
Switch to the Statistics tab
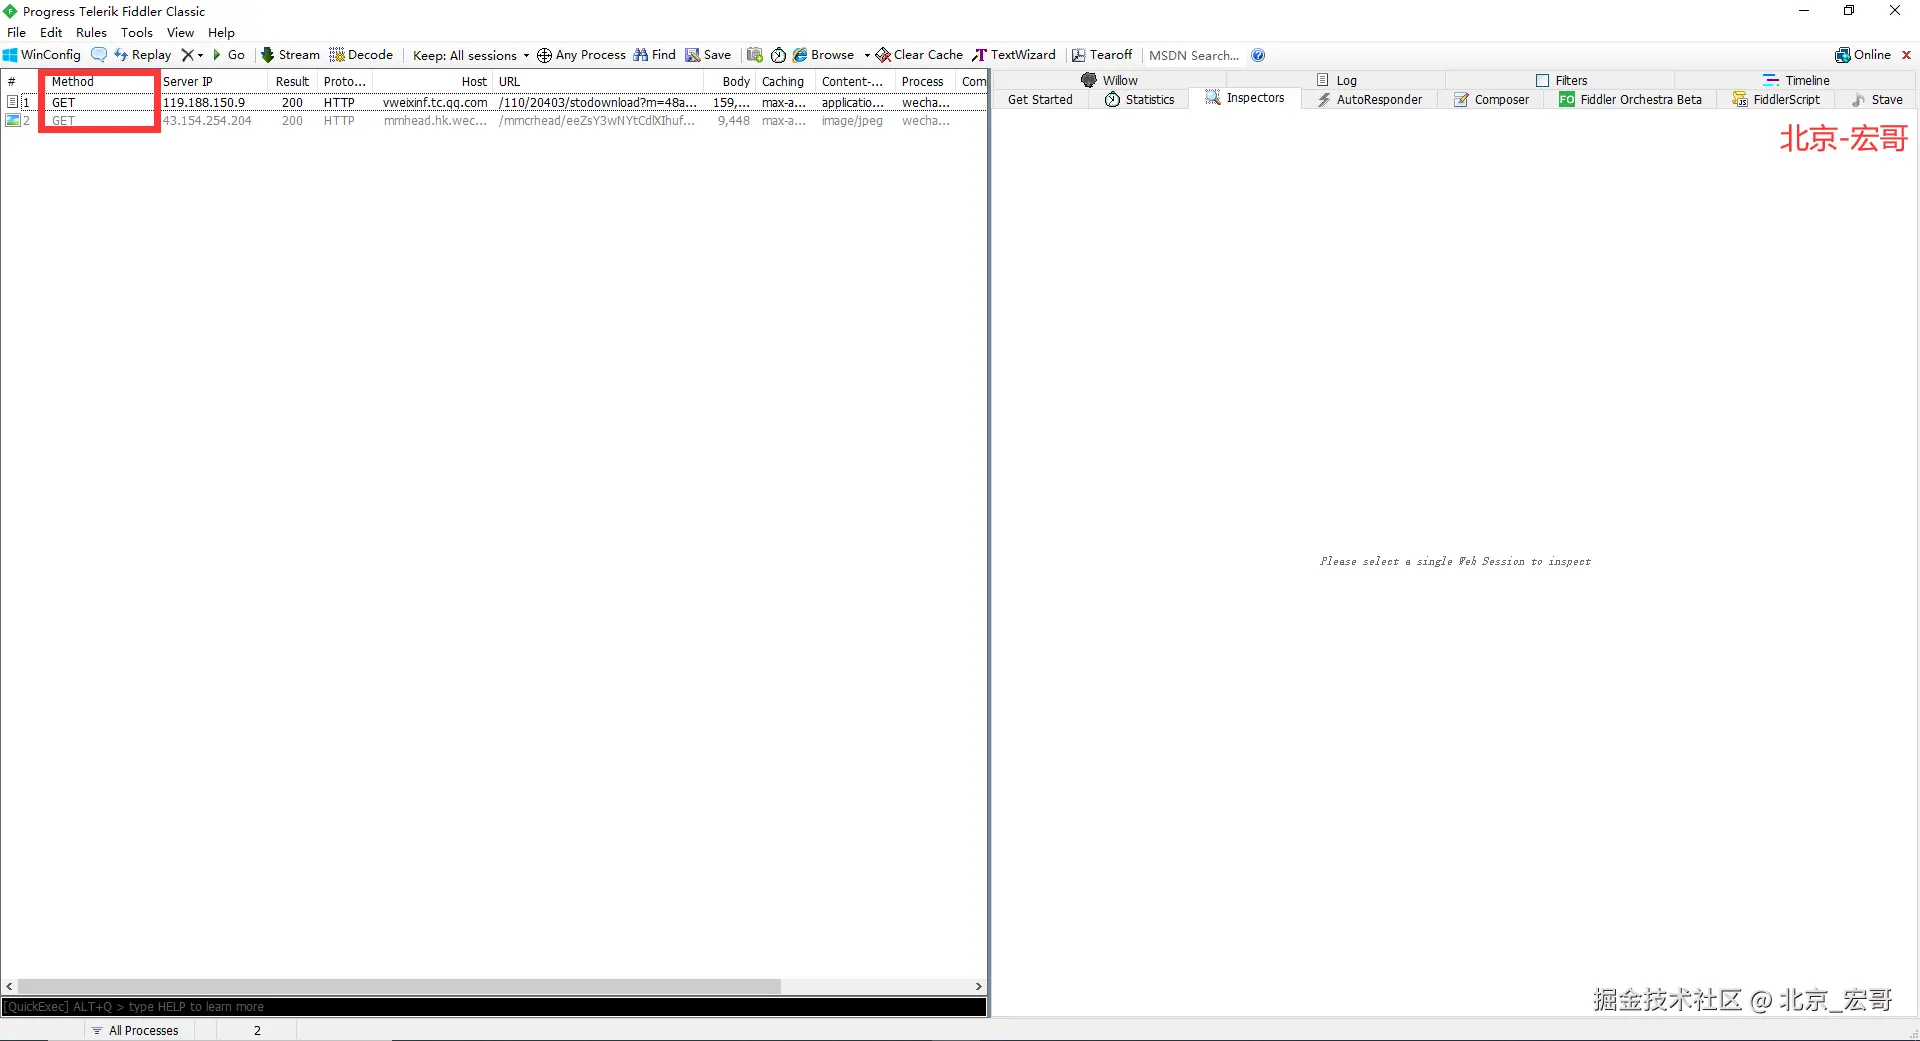click(x=1140, y=99)
